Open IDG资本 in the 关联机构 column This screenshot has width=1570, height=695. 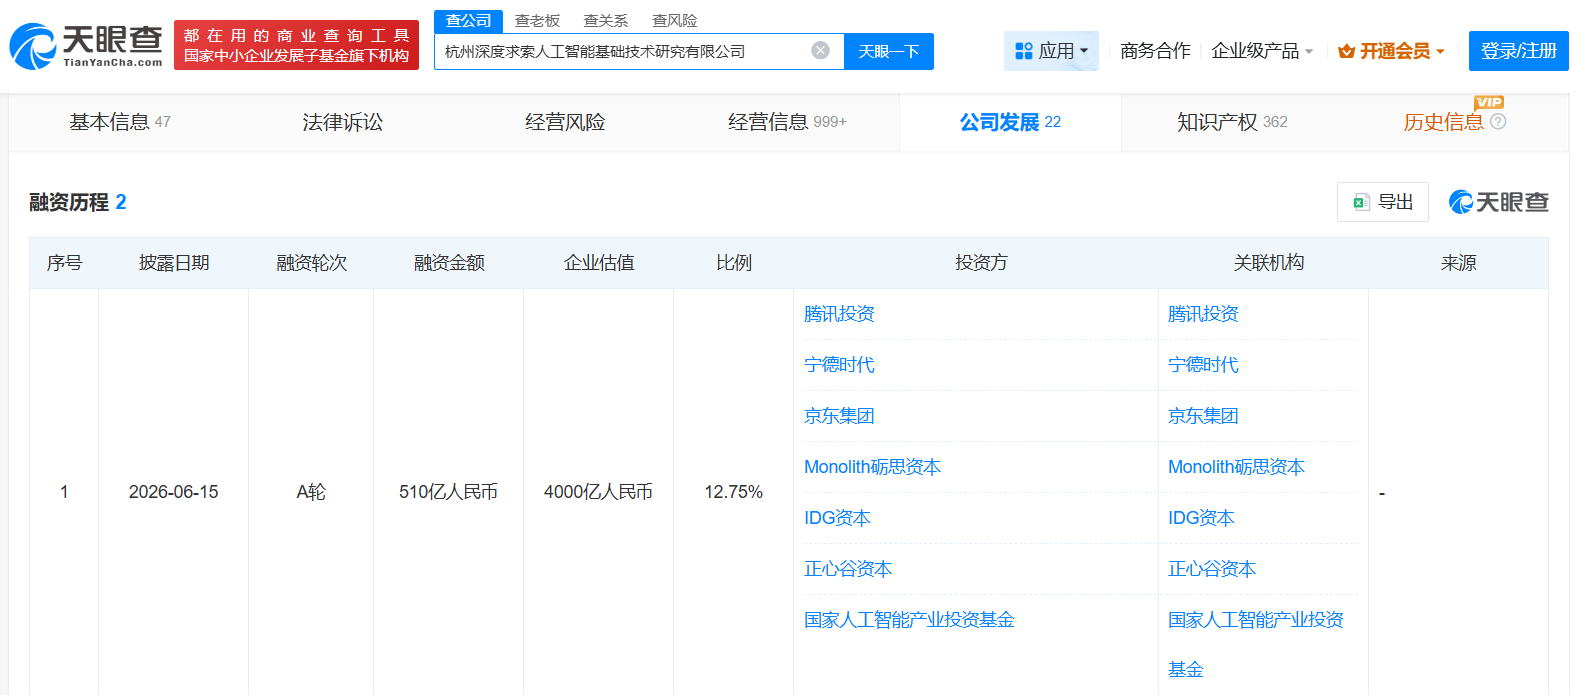[1201, 518]
